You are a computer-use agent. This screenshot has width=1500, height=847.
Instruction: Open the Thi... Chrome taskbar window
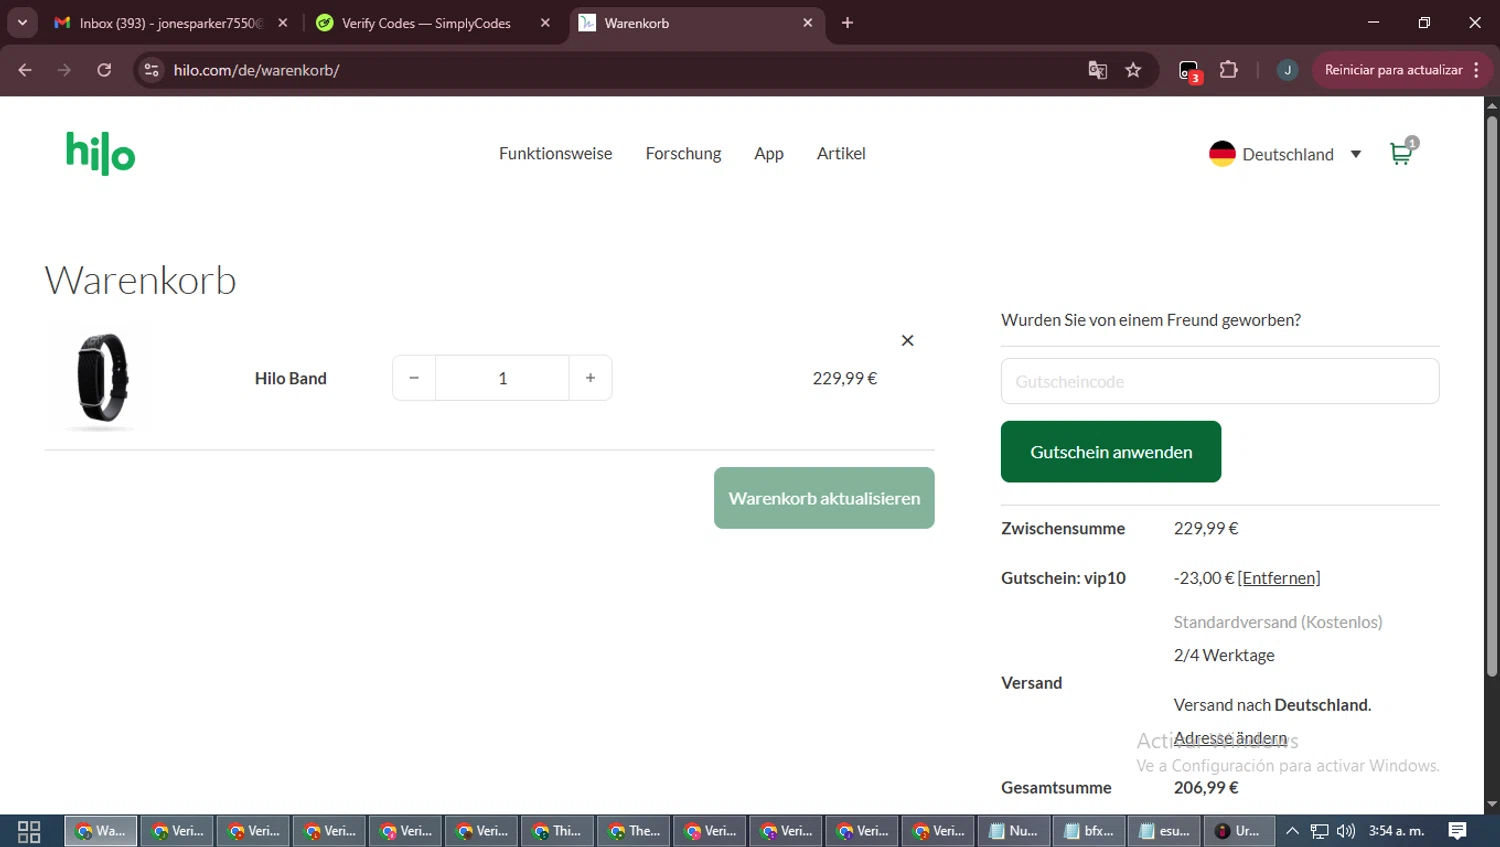(x=557, y=831)
